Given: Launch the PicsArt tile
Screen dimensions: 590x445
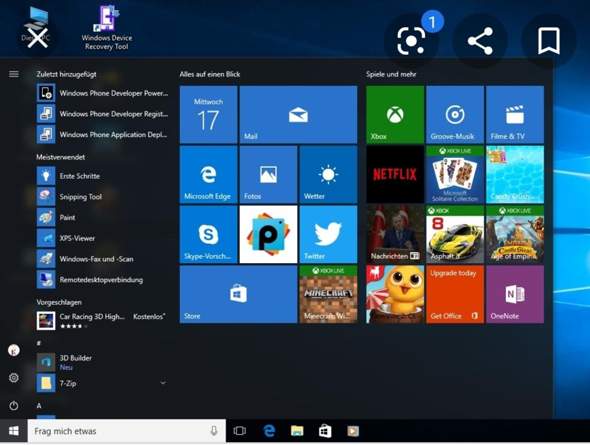Looking at the screenshot, I should pos(268,234).
